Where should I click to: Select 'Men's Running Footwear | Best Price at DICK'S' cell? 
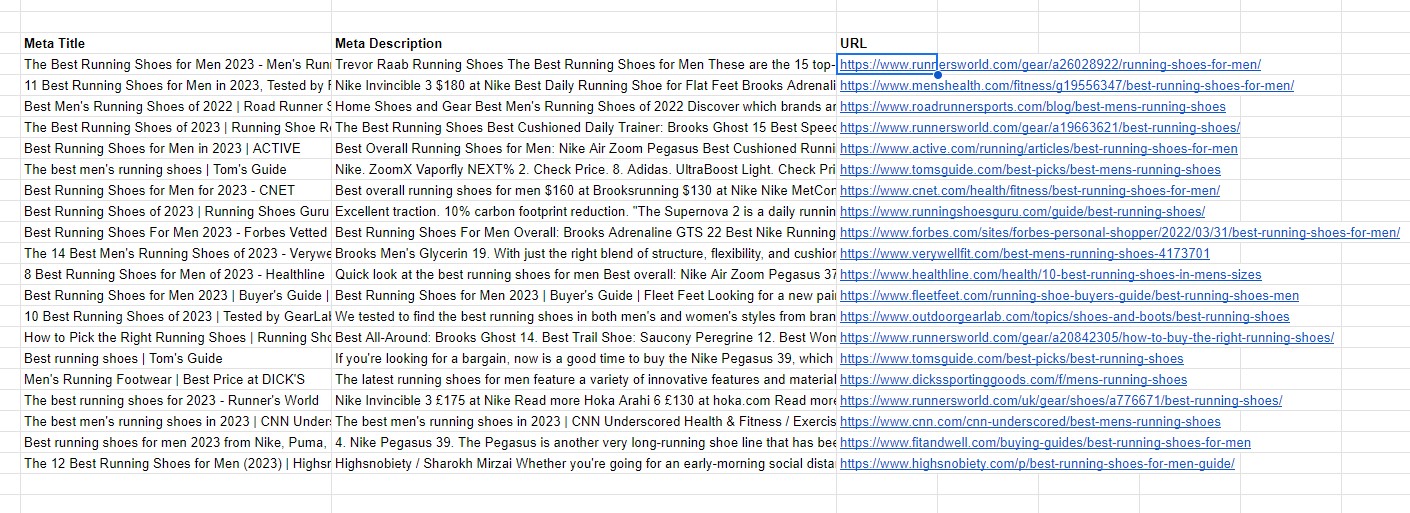(x=177, y=380)
